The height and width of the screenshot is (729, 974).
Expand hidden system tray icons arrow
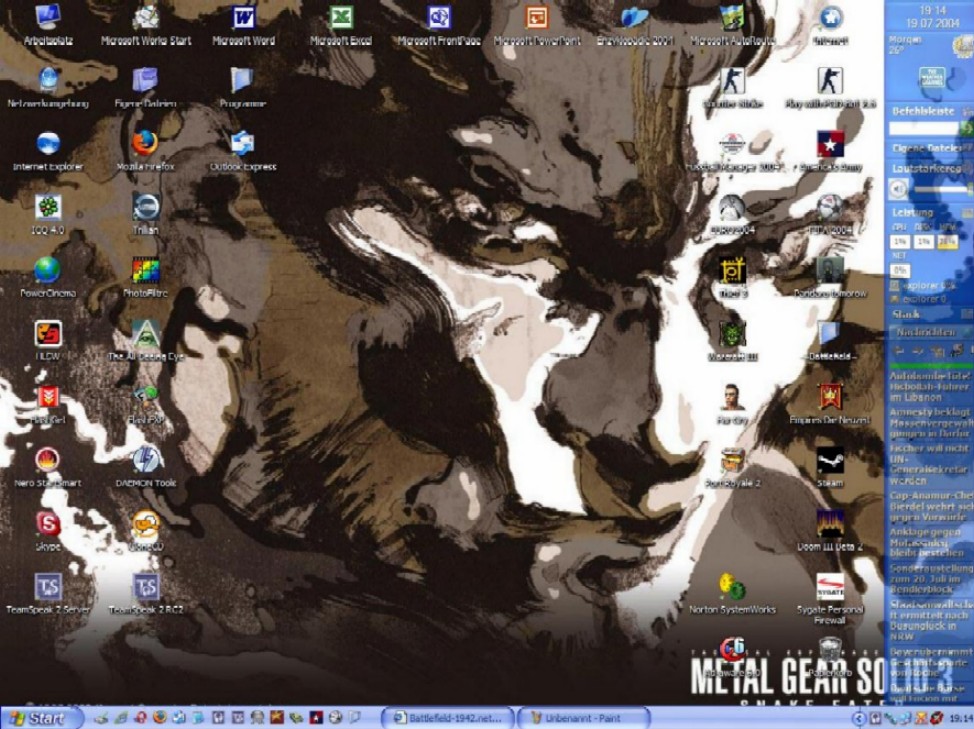859,718
